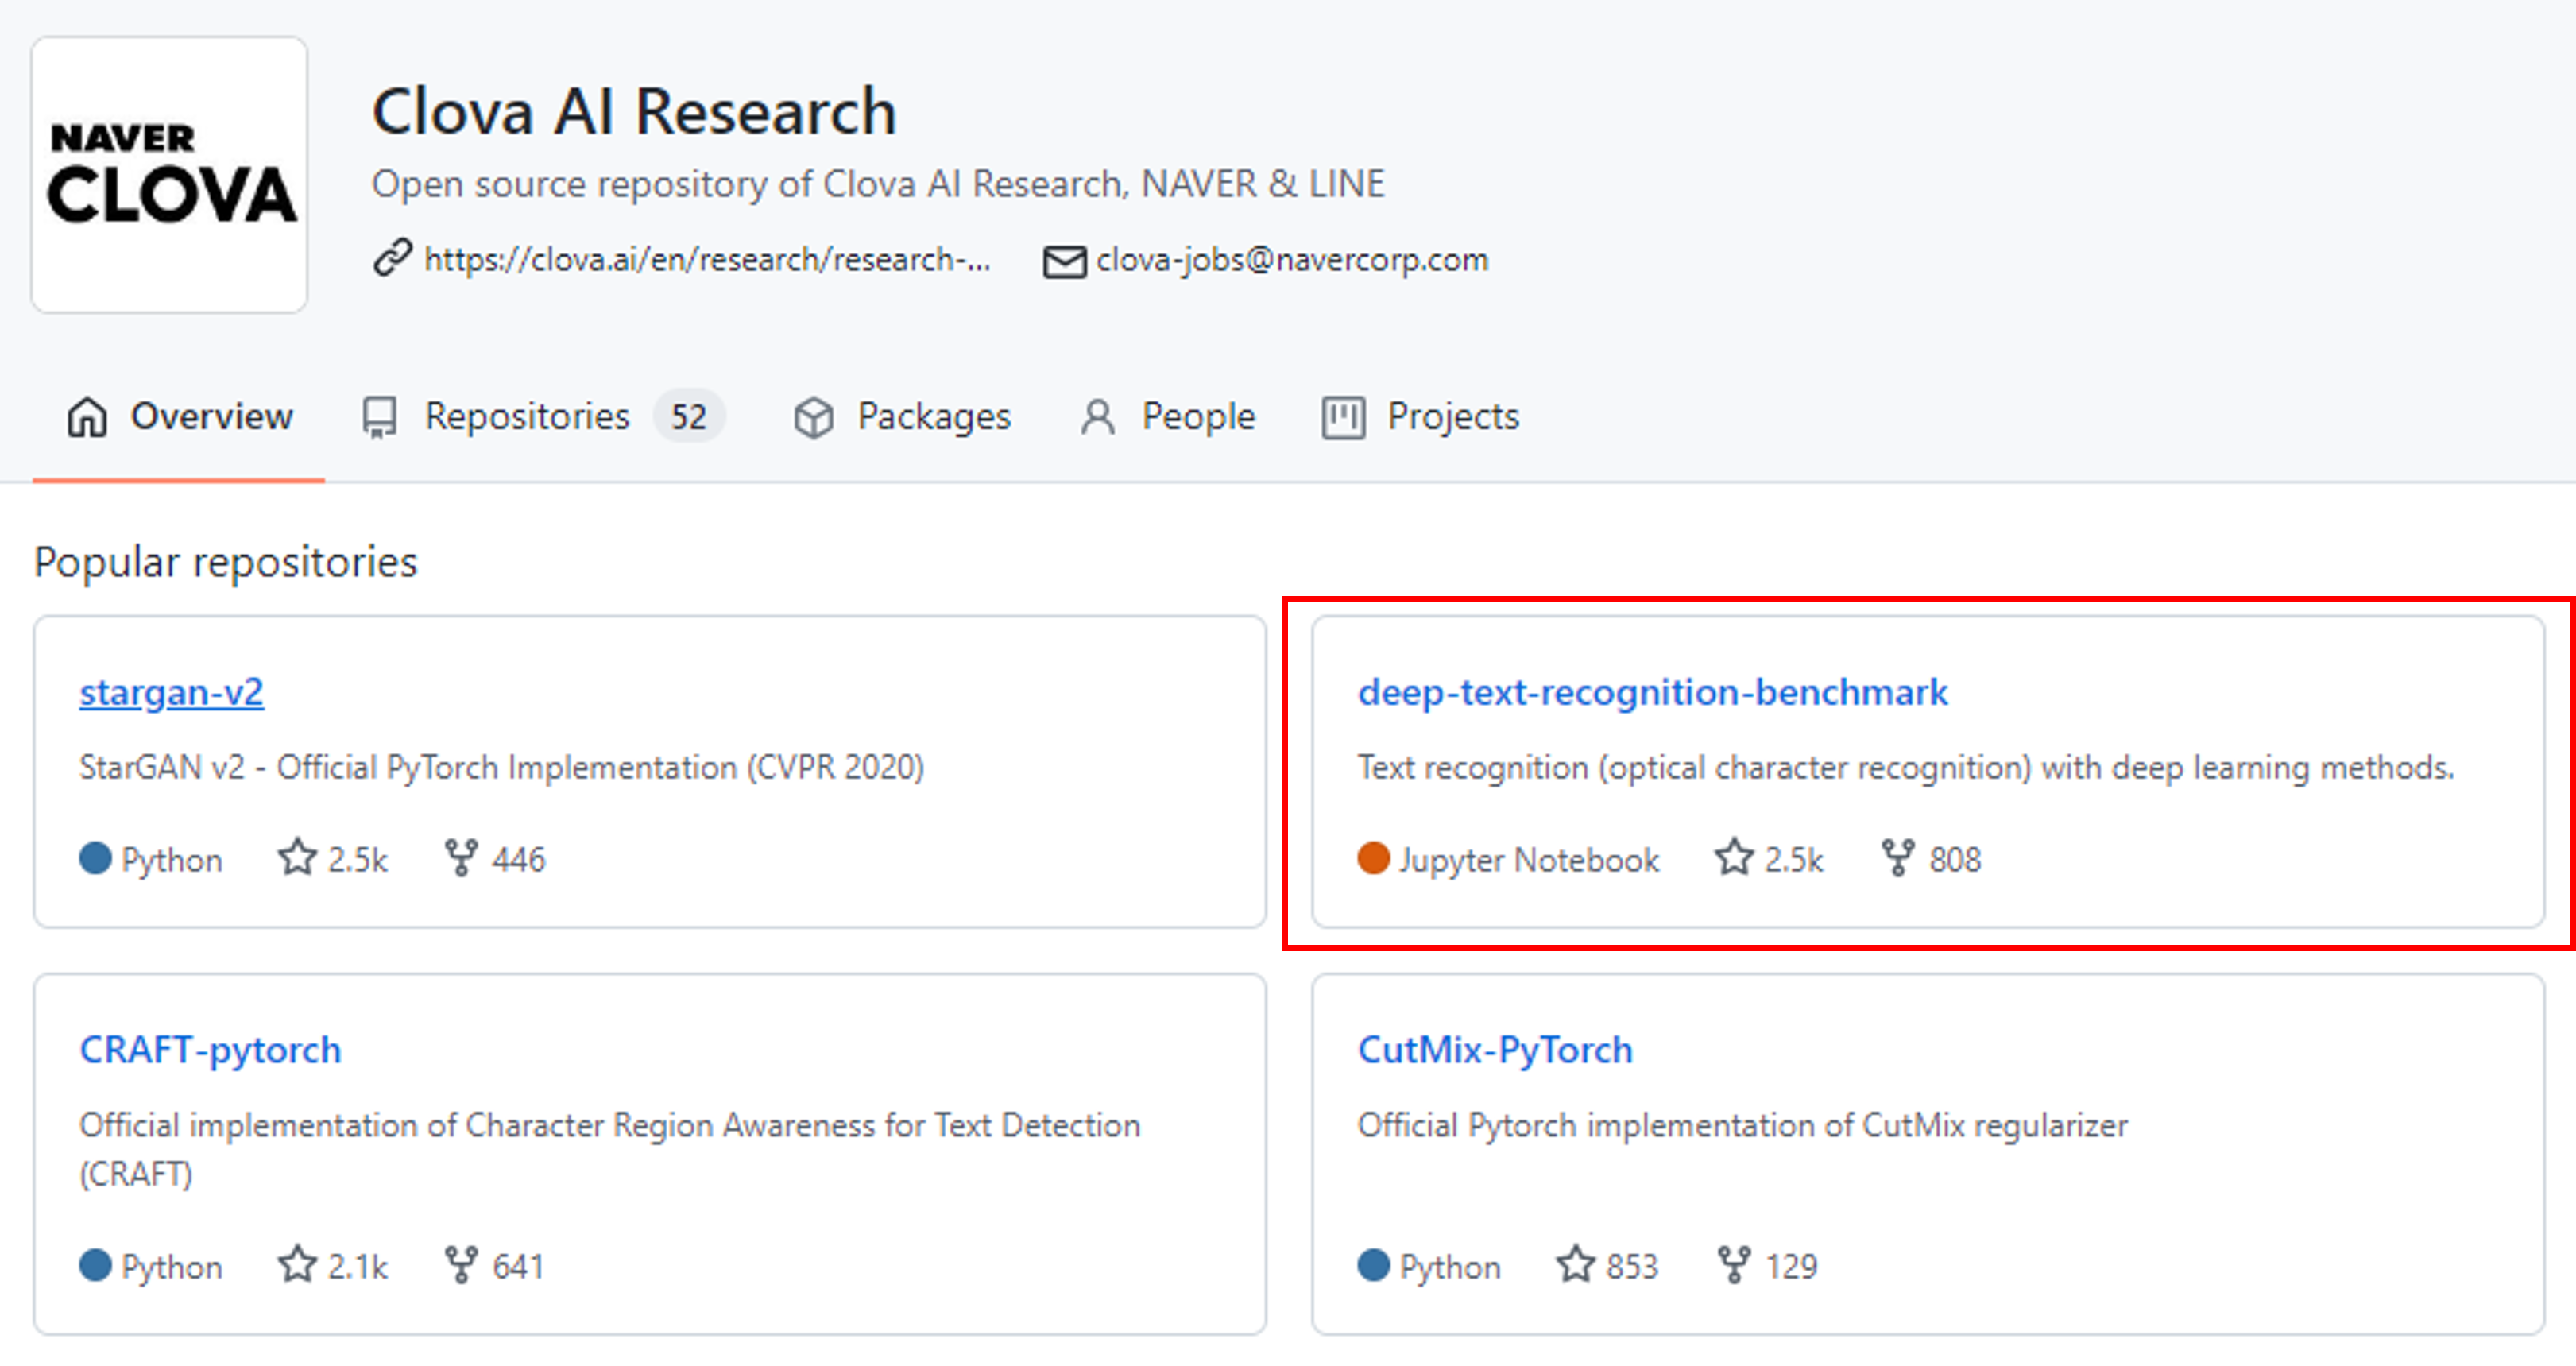Viewport: 2576px width, 1366px height.
Task: Open the stargan-v2 repository
Action: 172,692
